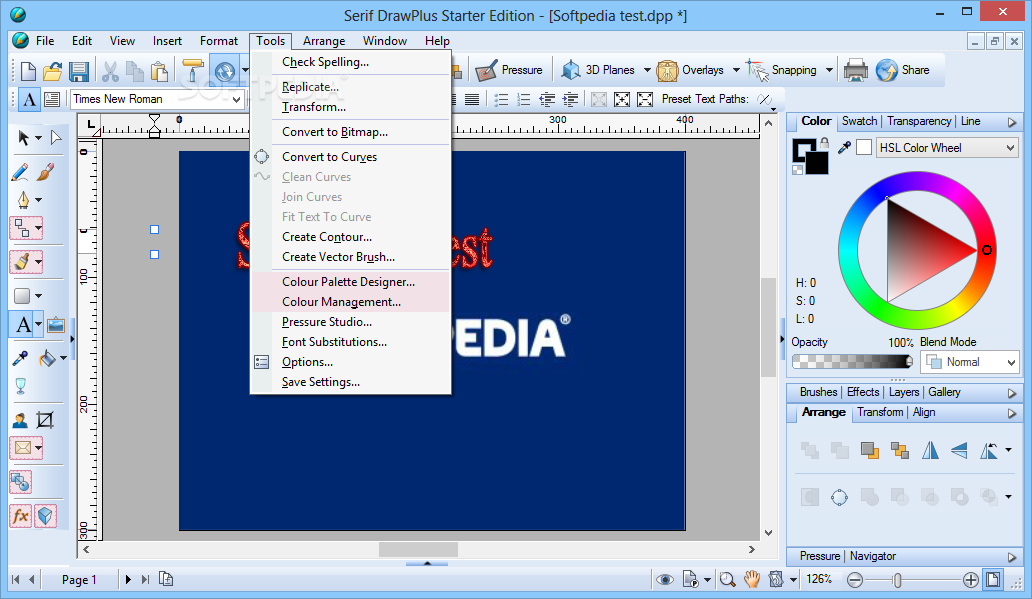
Task: Toggle the 3D Planes button
Action: tap(598, 70)
